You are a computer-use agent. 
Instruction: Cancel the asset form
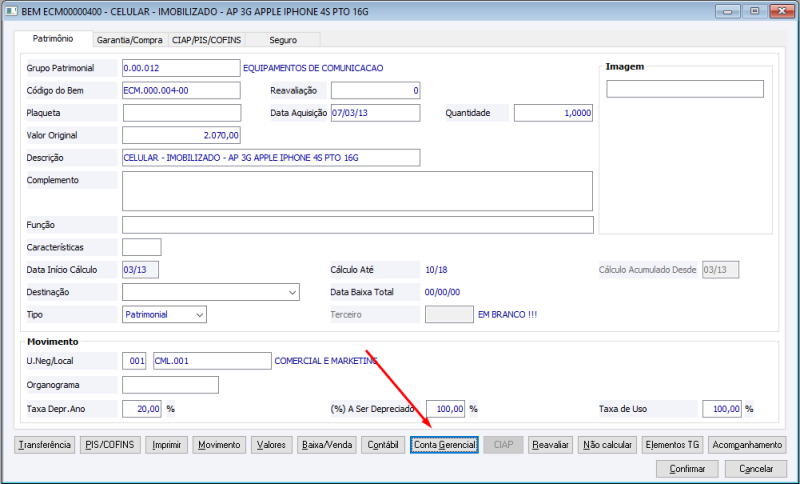[x=756, y=469]
